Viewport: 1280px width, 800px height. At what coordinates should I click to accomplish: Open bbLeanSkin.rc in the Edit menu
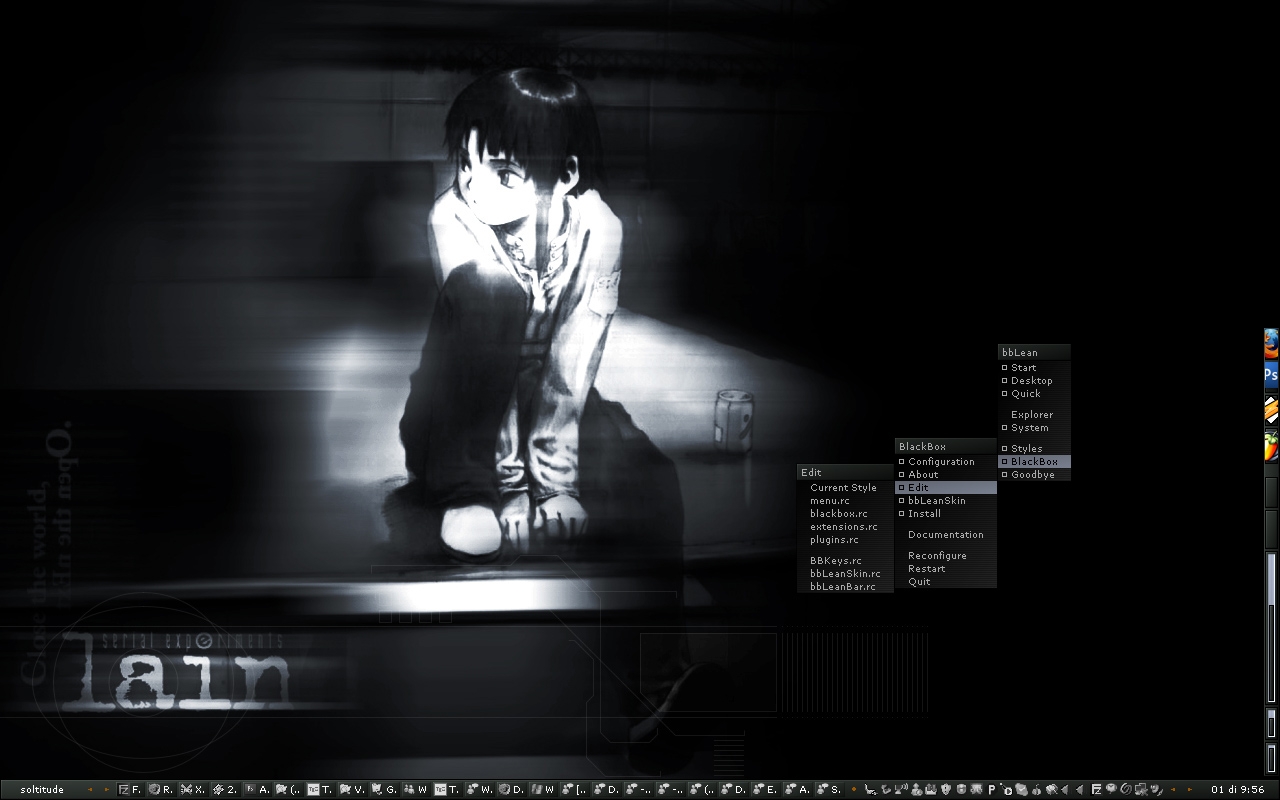point(845,574)
